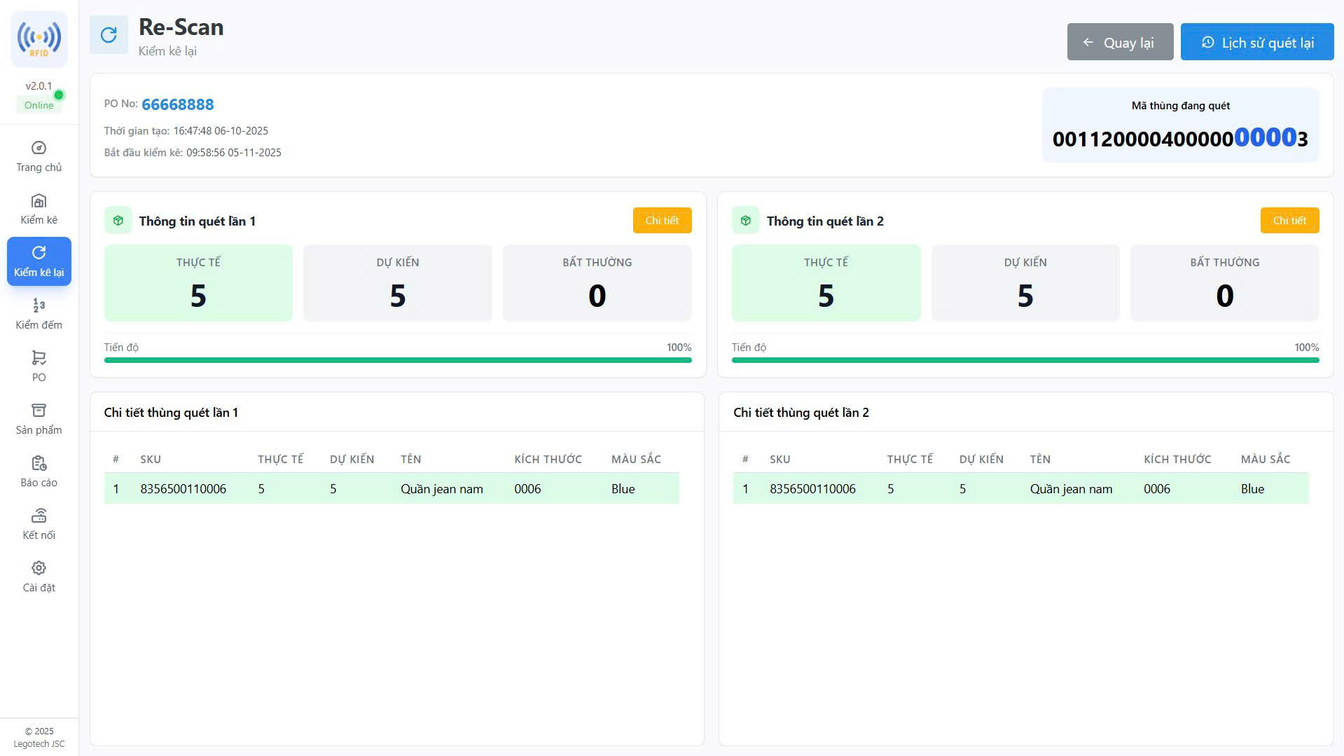Open Kiểm đếm counting page
This screenshot has width=1344, height=756.
pos(39,314)
